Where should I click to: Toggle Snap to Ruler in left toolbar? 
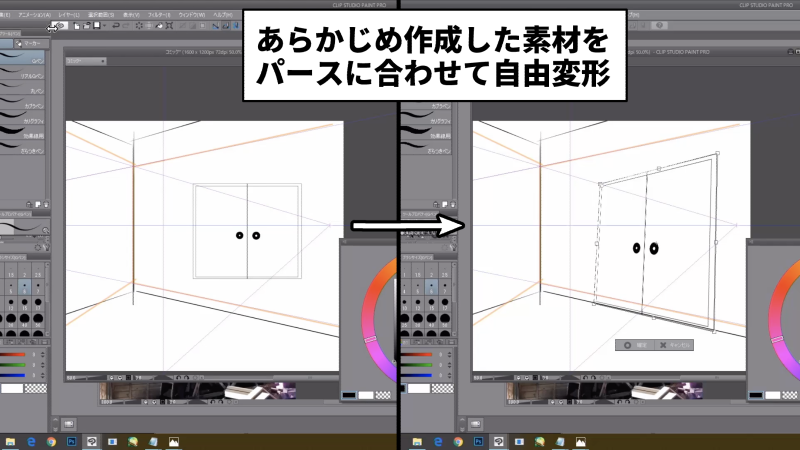[216, 26]
